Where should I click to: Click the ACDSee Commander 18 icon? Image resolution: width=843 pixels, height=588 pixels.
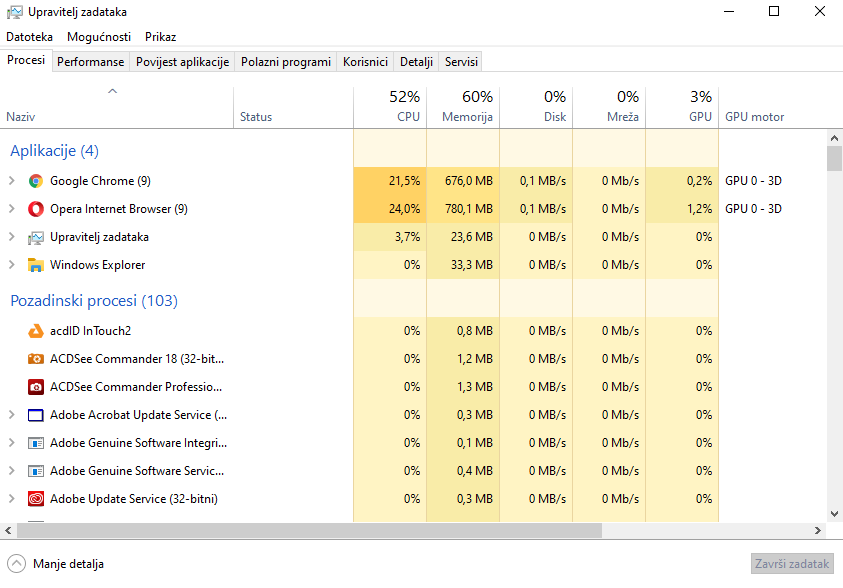[x=35, y=359]
